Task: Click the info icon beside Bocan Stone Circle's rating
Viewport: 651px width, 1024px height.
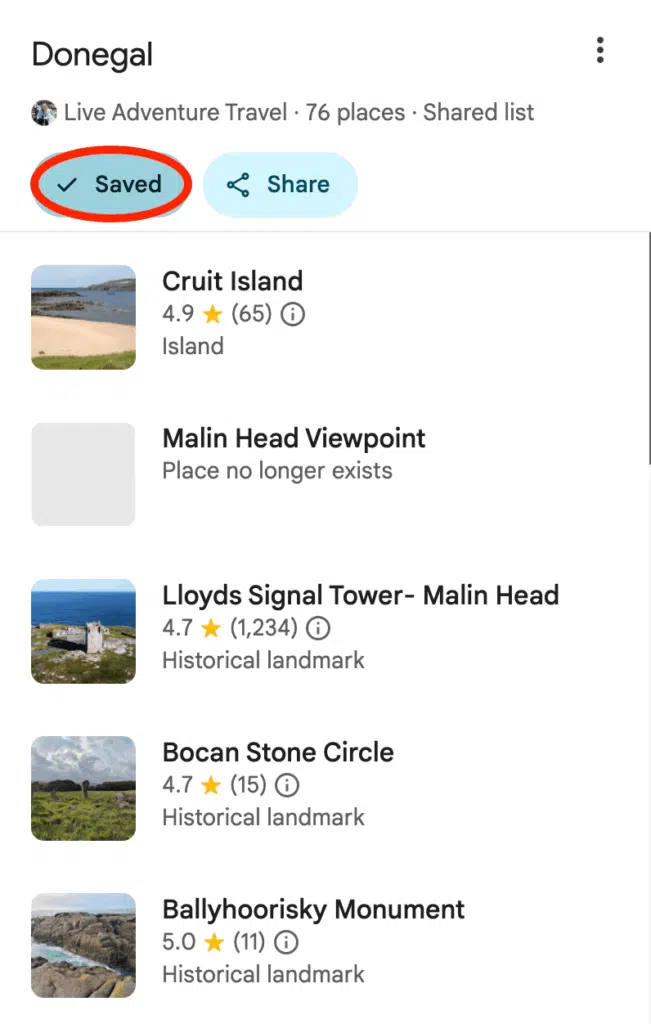Action: tap(287, 785)
